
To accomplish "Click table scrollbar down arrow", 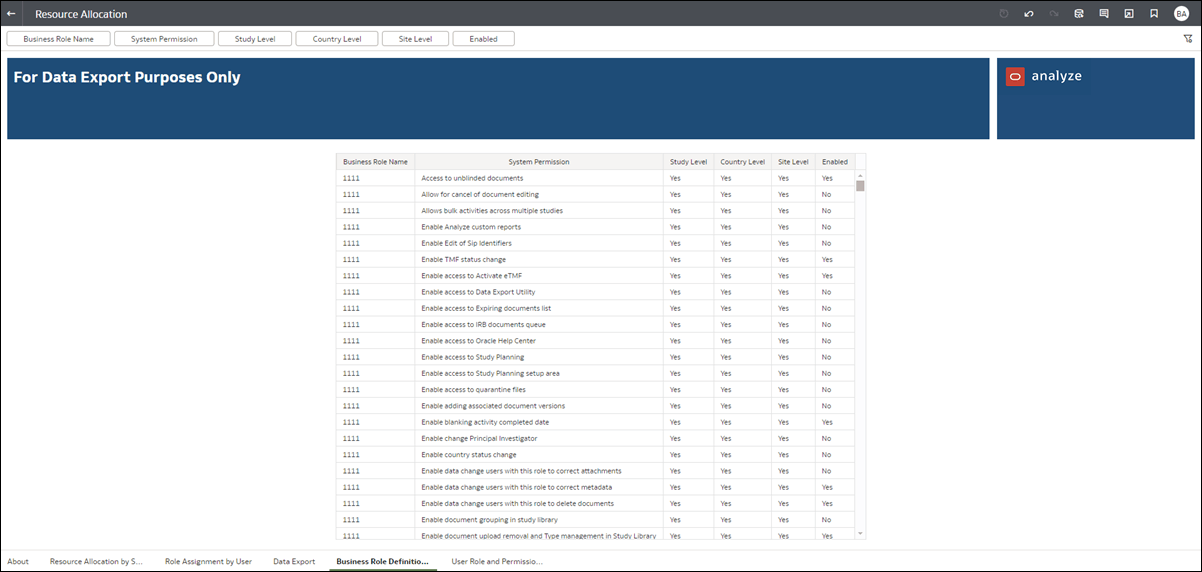I will (860, 534).
